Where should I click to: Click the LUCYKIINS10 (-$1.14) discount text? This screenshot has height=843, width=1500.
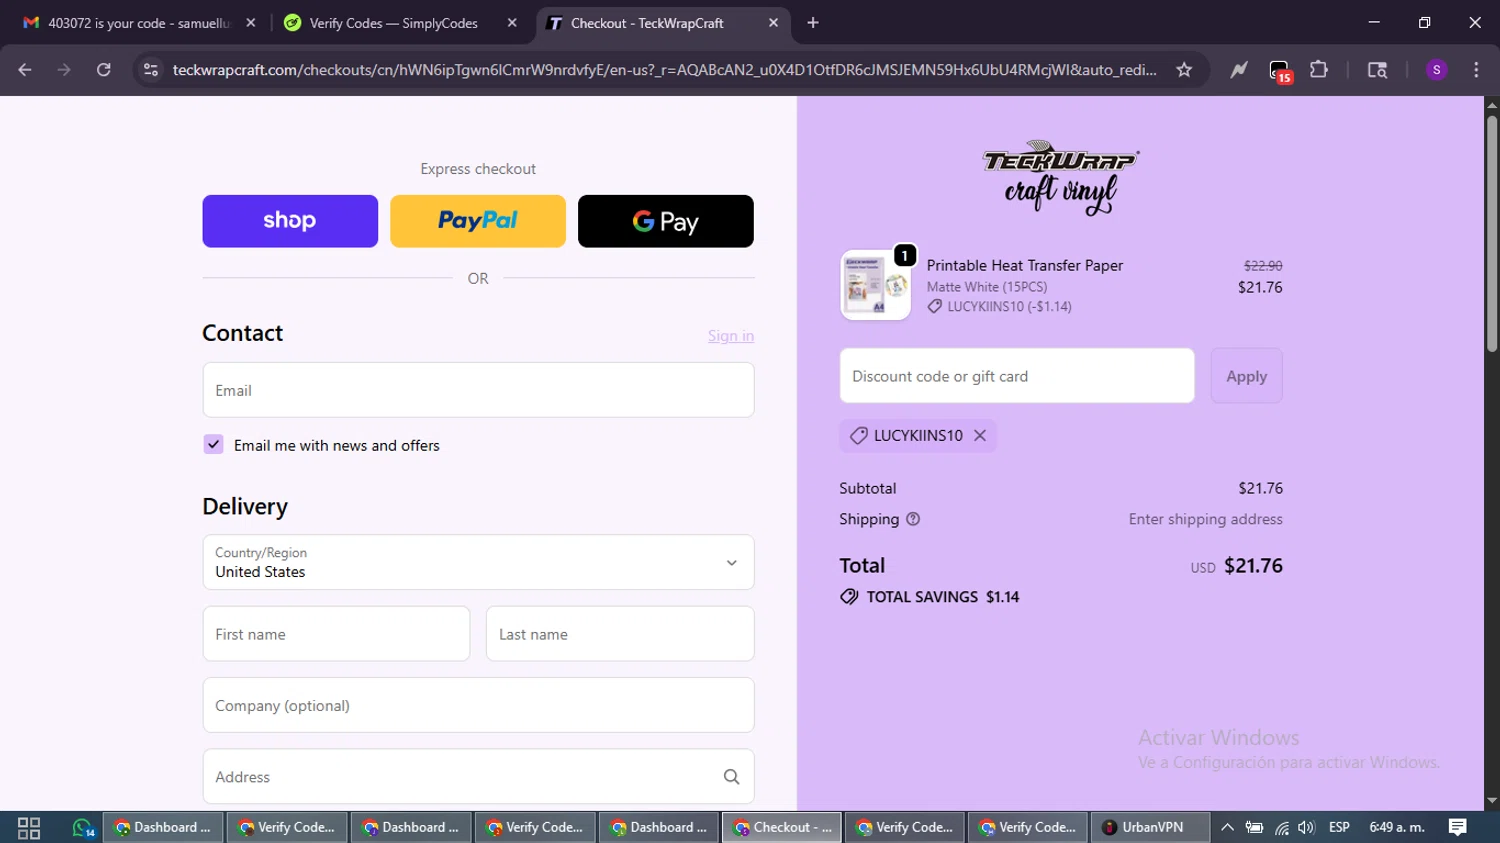[1009, 307]
